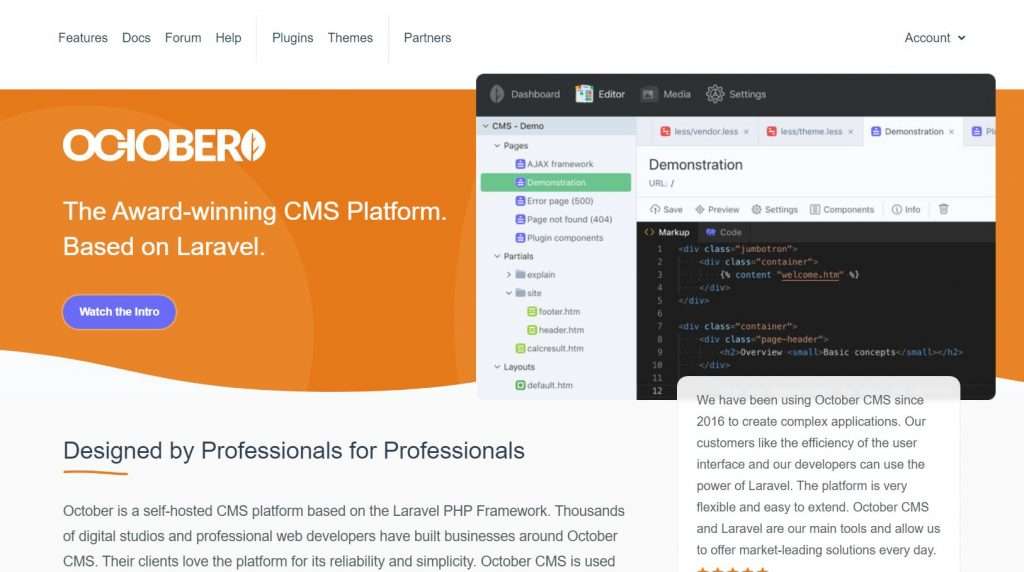Image resolution: width=1024 pixels, height=572 pixels.
Task: Open the Themes link
Action: coord(350,38)
